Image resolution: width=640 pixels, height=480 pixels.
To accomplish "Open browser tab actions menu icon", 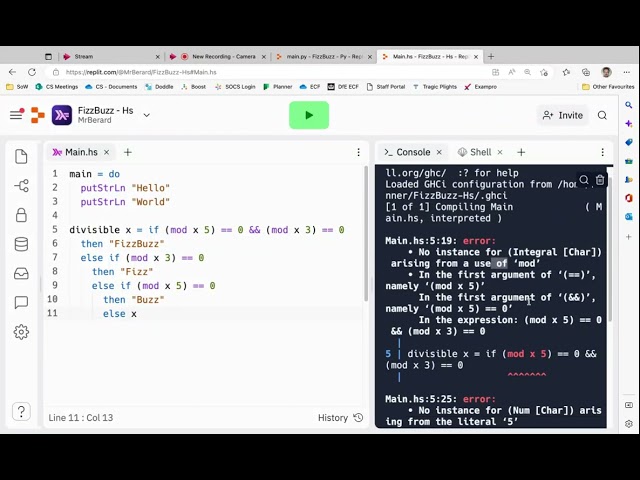I will click(x=48, y=57).
